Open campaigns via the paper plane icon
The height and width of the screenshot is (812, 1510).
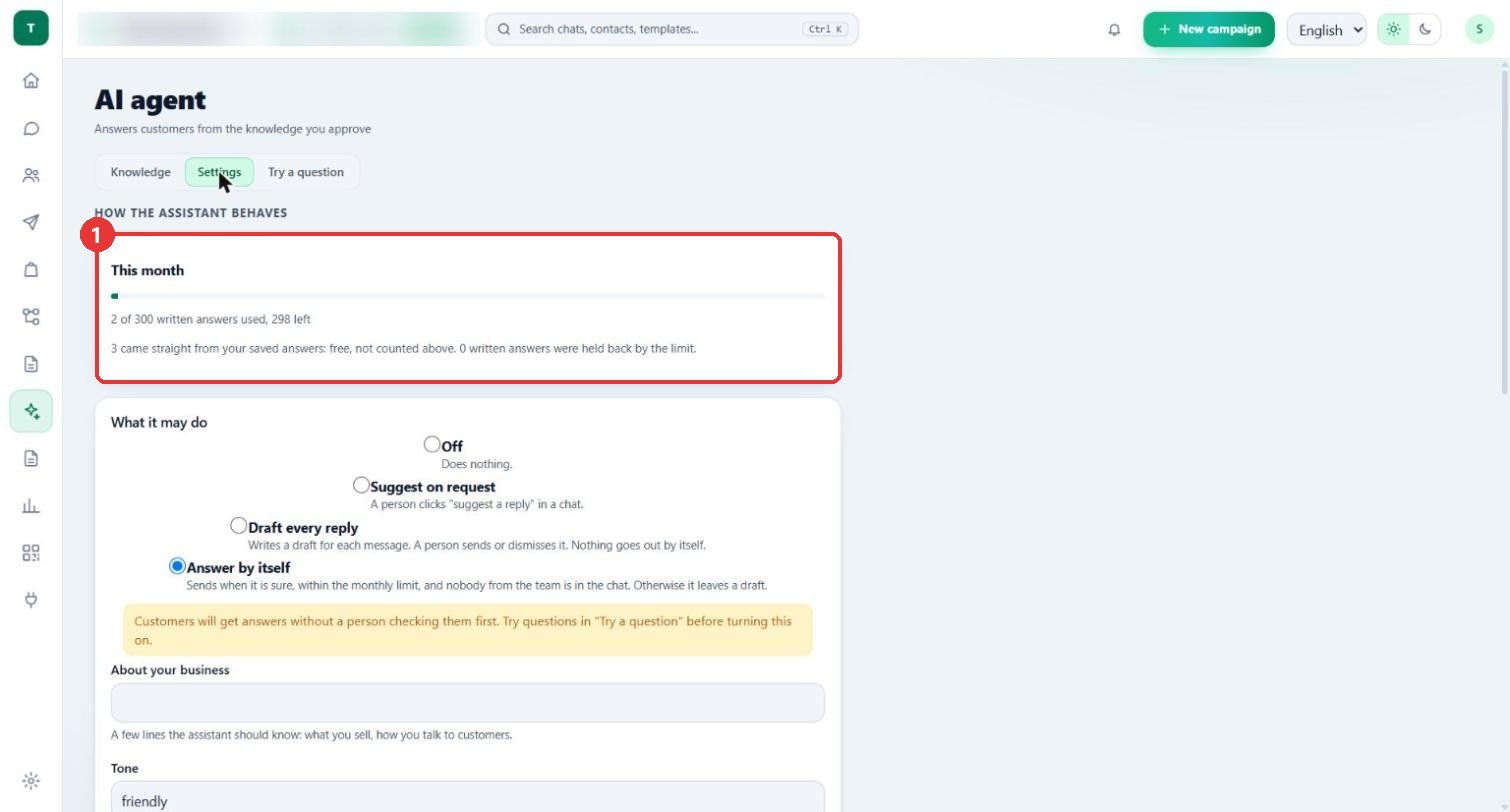pos(31,222)
